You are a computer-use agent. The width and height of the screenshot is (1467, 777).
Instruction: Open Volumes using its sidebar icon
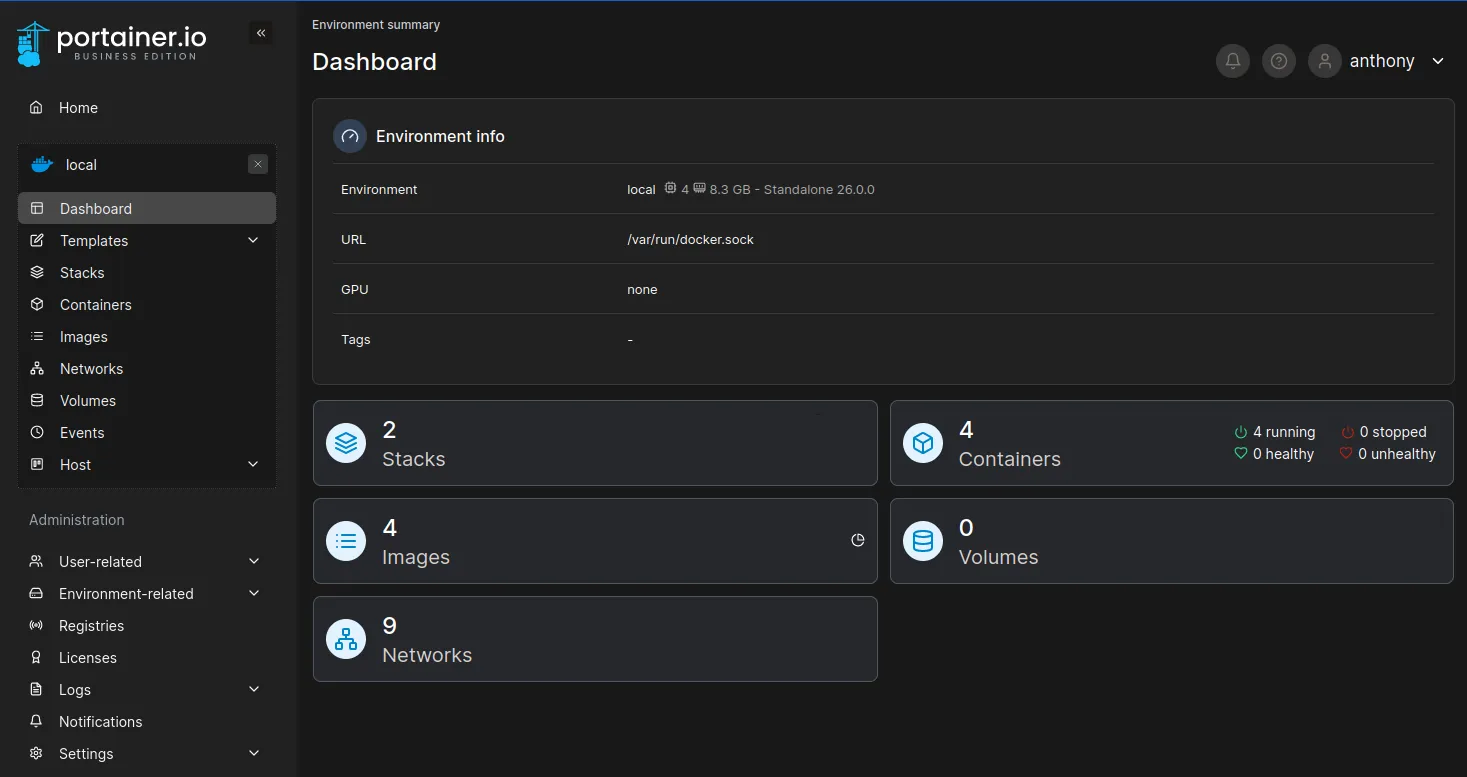coord(38,400)
